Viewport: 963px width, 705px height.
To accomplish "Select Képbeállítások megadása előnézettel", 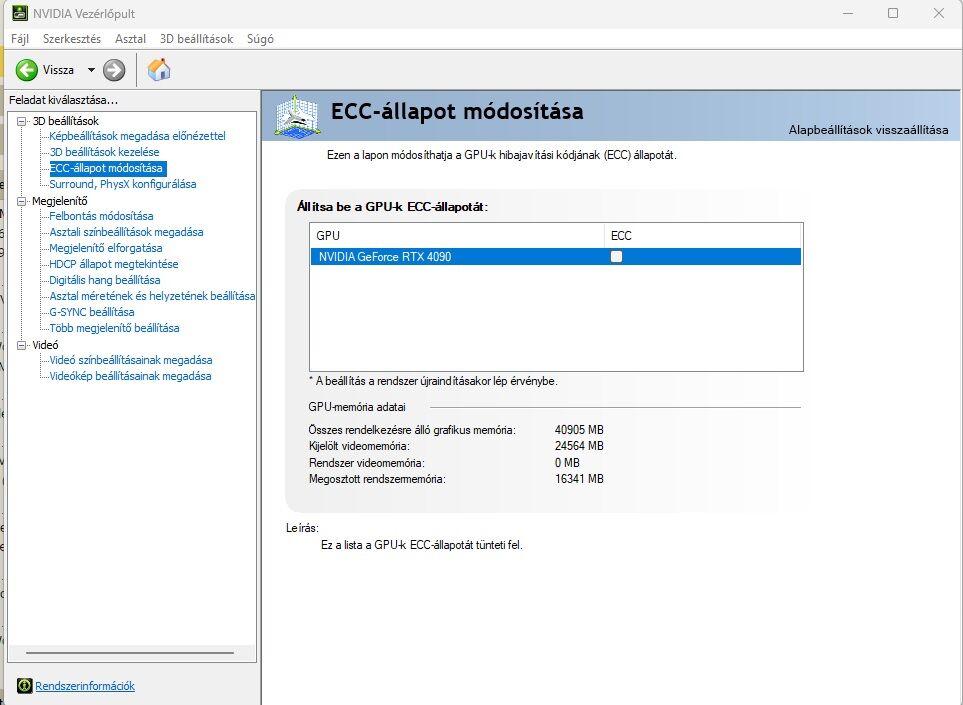I will (138, 136).
